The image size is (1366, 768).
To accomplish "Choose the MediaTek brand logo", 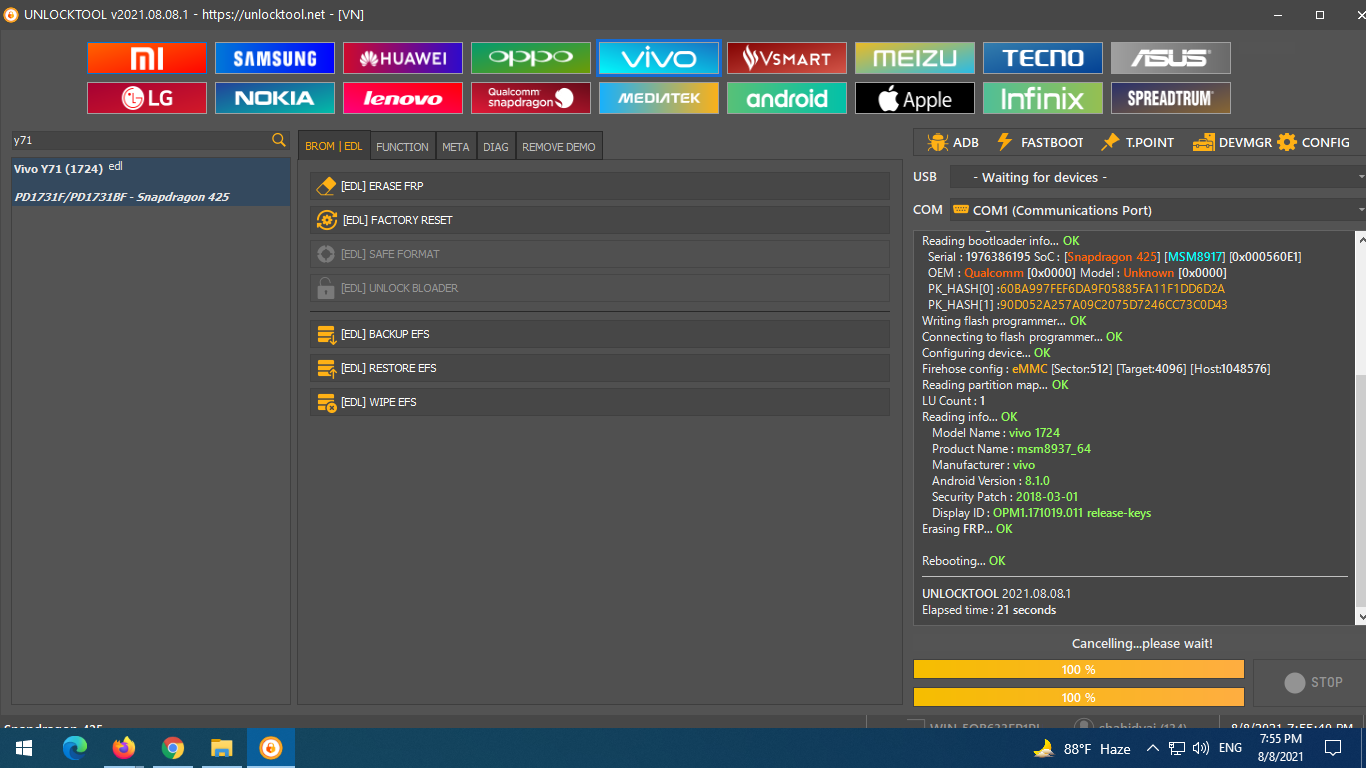I will pyautogui.click(x=659, y=98).
